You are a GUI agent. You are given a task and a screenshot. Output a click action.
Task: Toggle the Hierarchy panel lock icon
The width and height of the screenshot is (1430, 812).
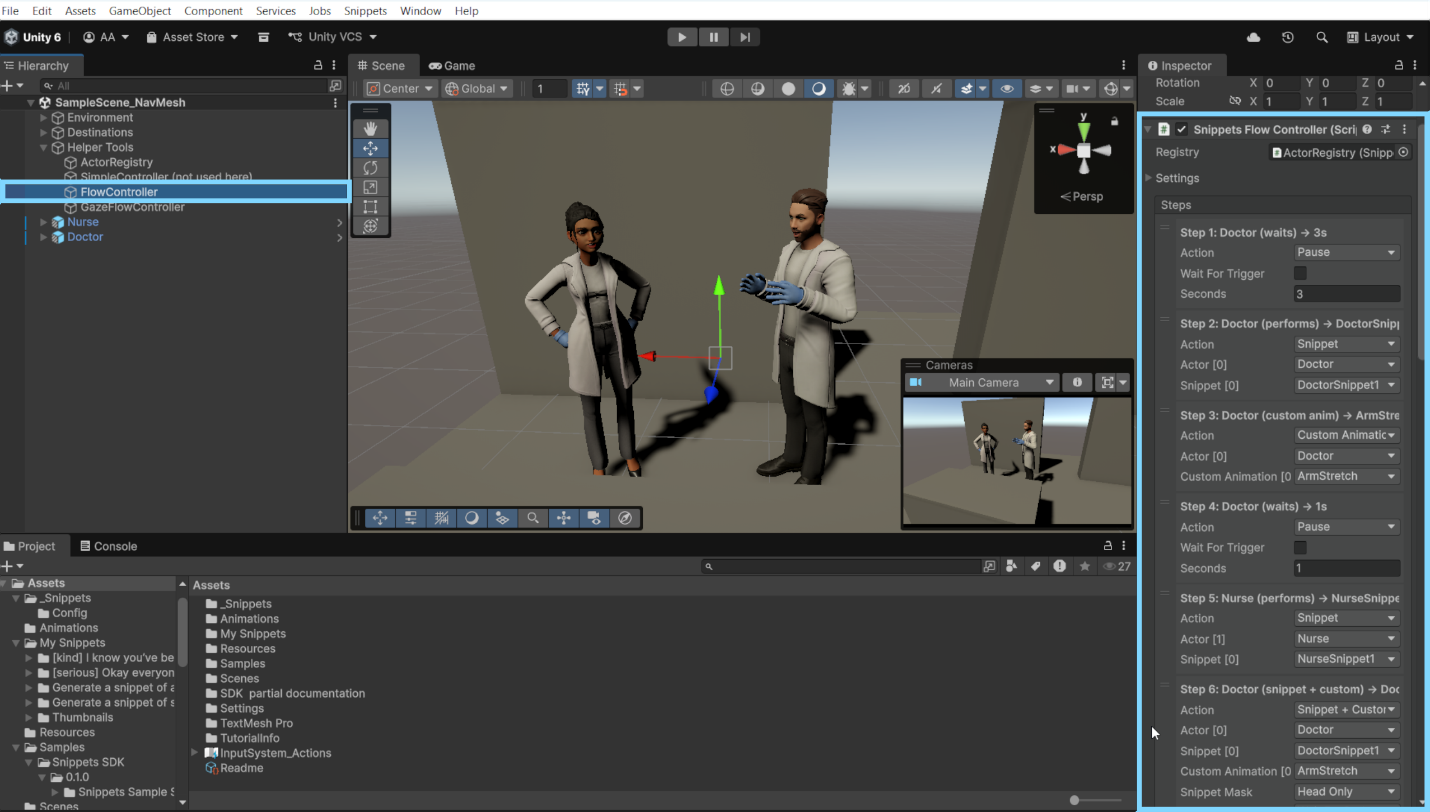(x=319, y=65)
